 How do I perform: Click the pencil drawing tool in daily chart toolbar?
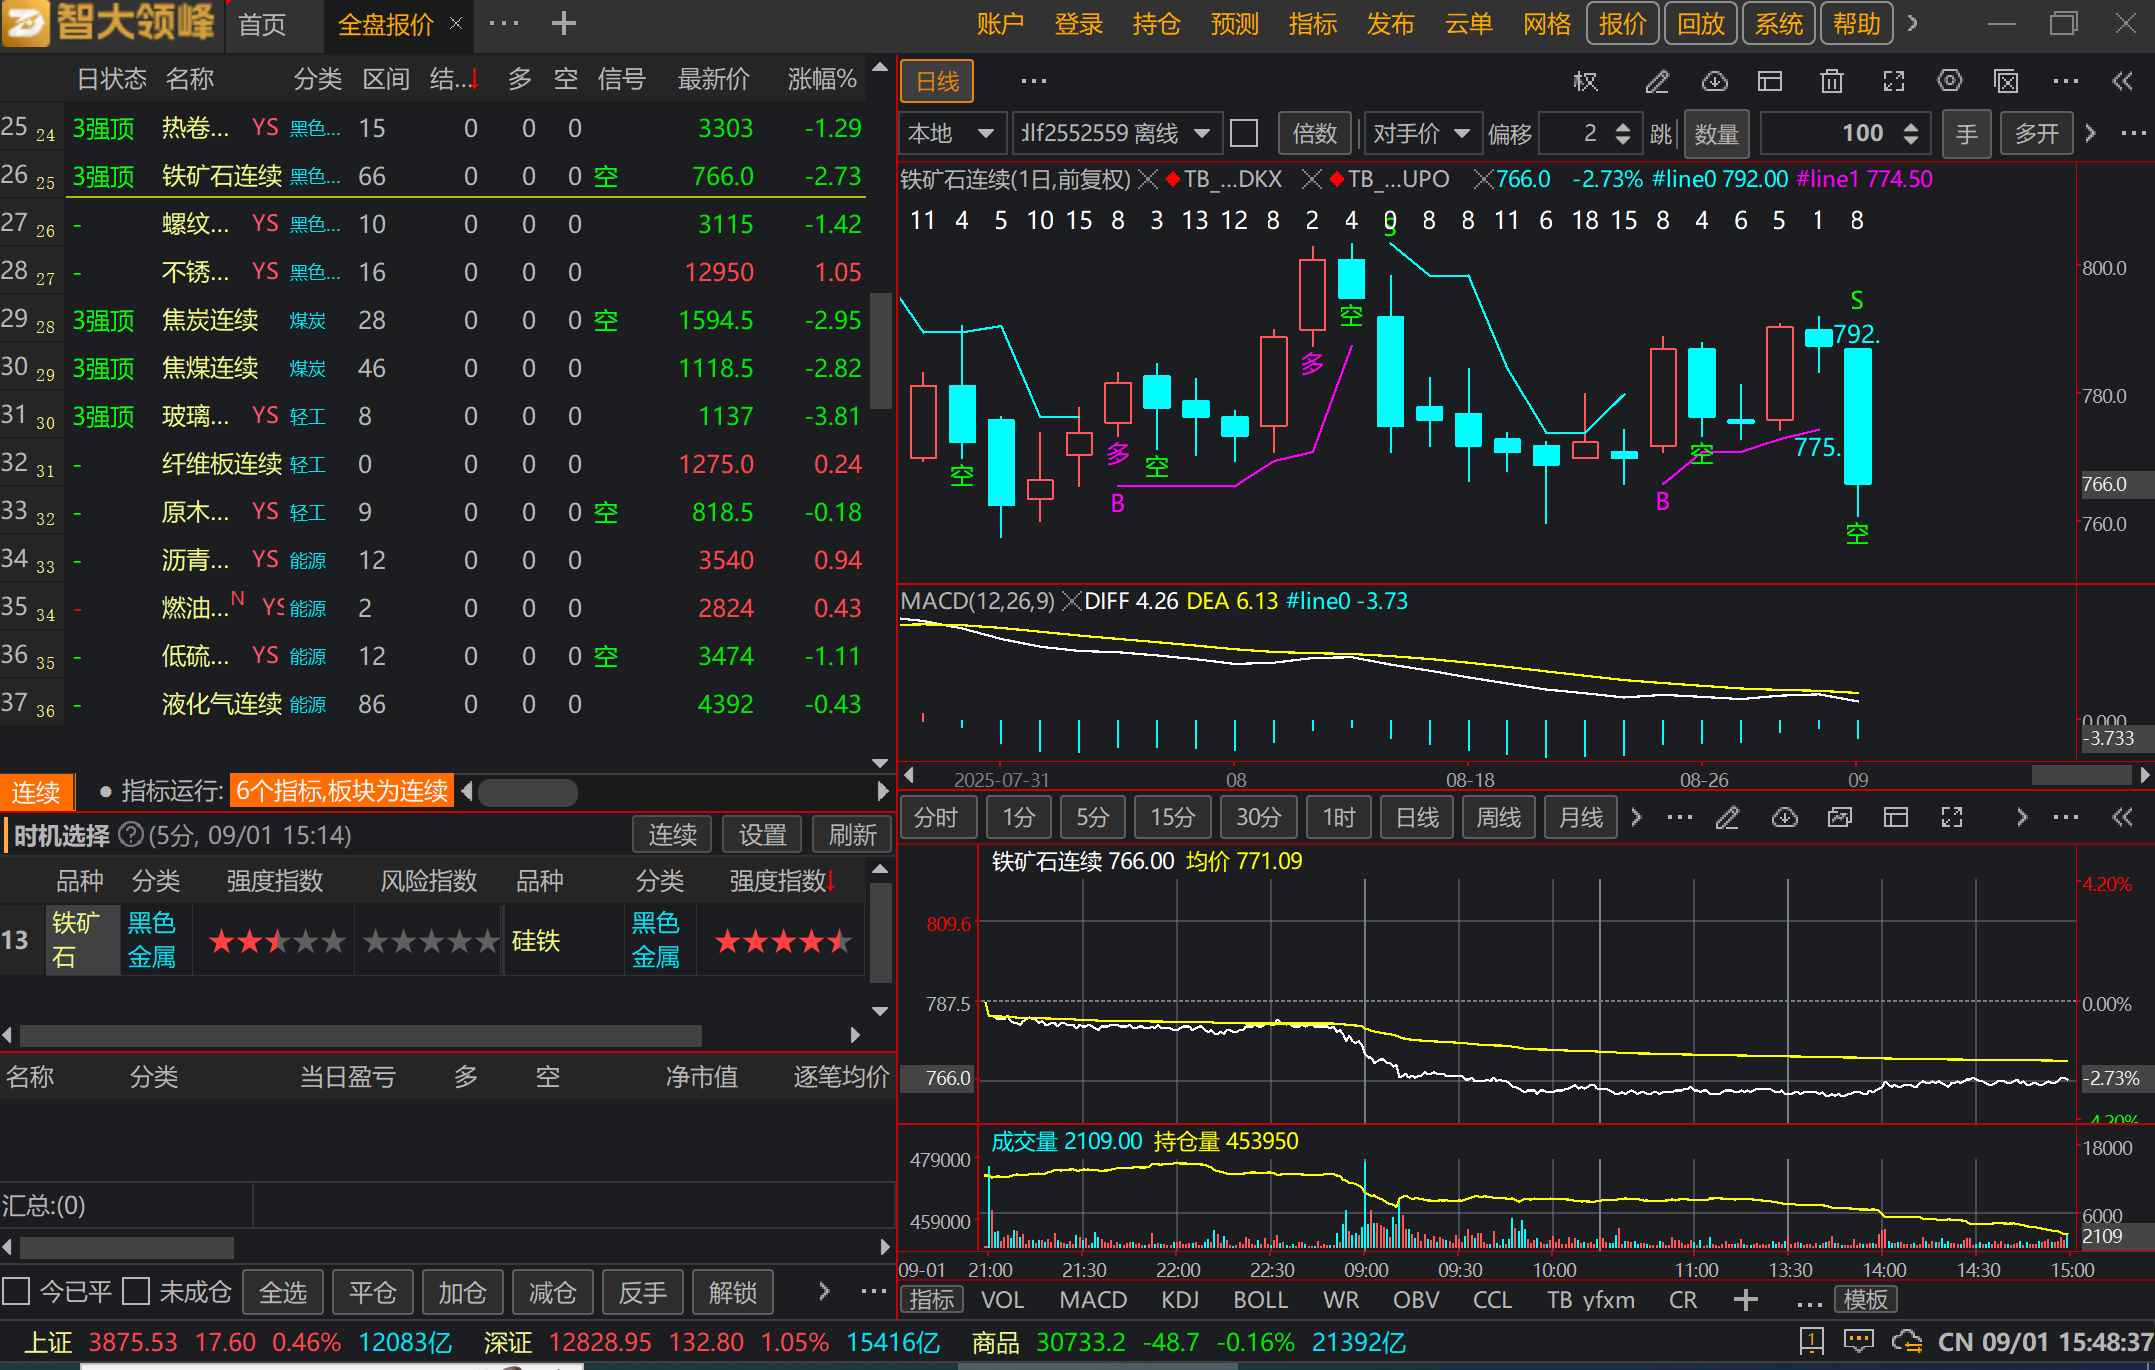click(x=1657, y=82)
